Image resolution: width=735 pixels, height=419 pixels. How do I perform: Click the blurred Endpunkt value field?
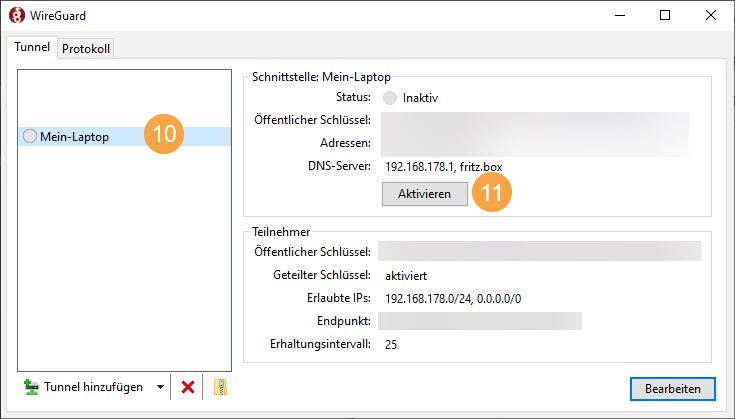coord(480,321)
